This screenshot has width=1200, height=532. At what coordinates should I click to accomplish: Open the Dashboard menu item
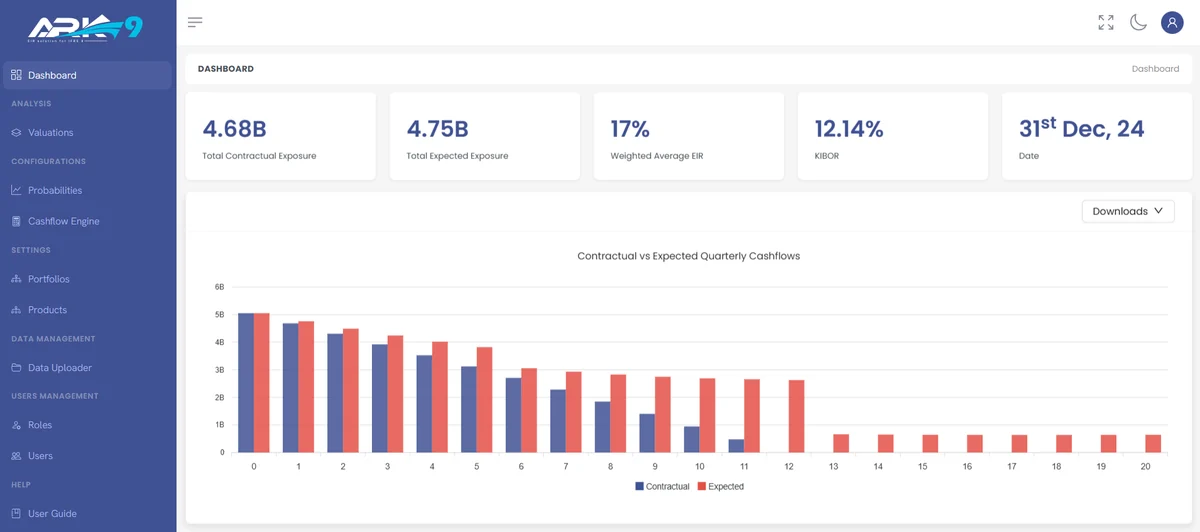tap(88, 75)
